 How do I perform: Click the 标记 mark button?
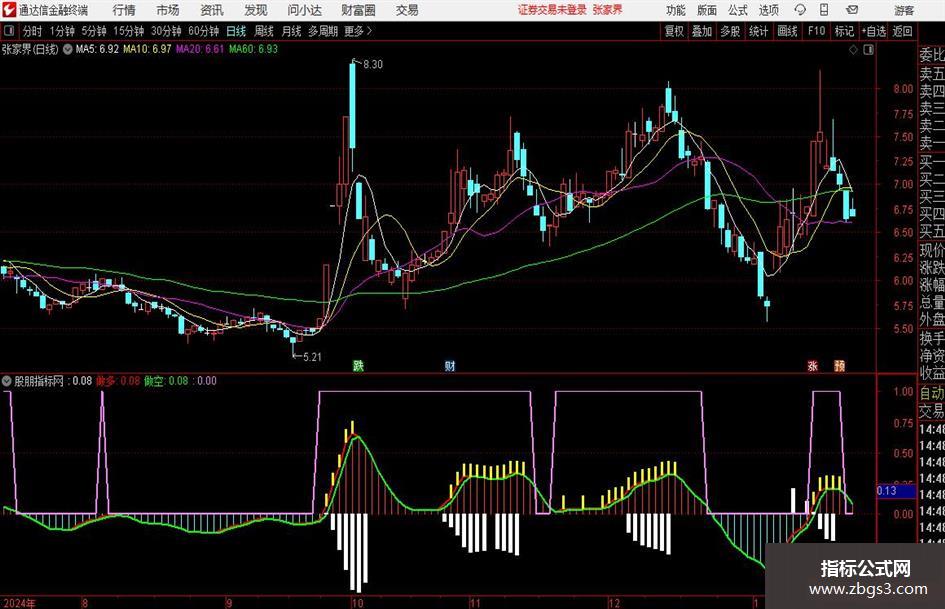tap(844, 31)
